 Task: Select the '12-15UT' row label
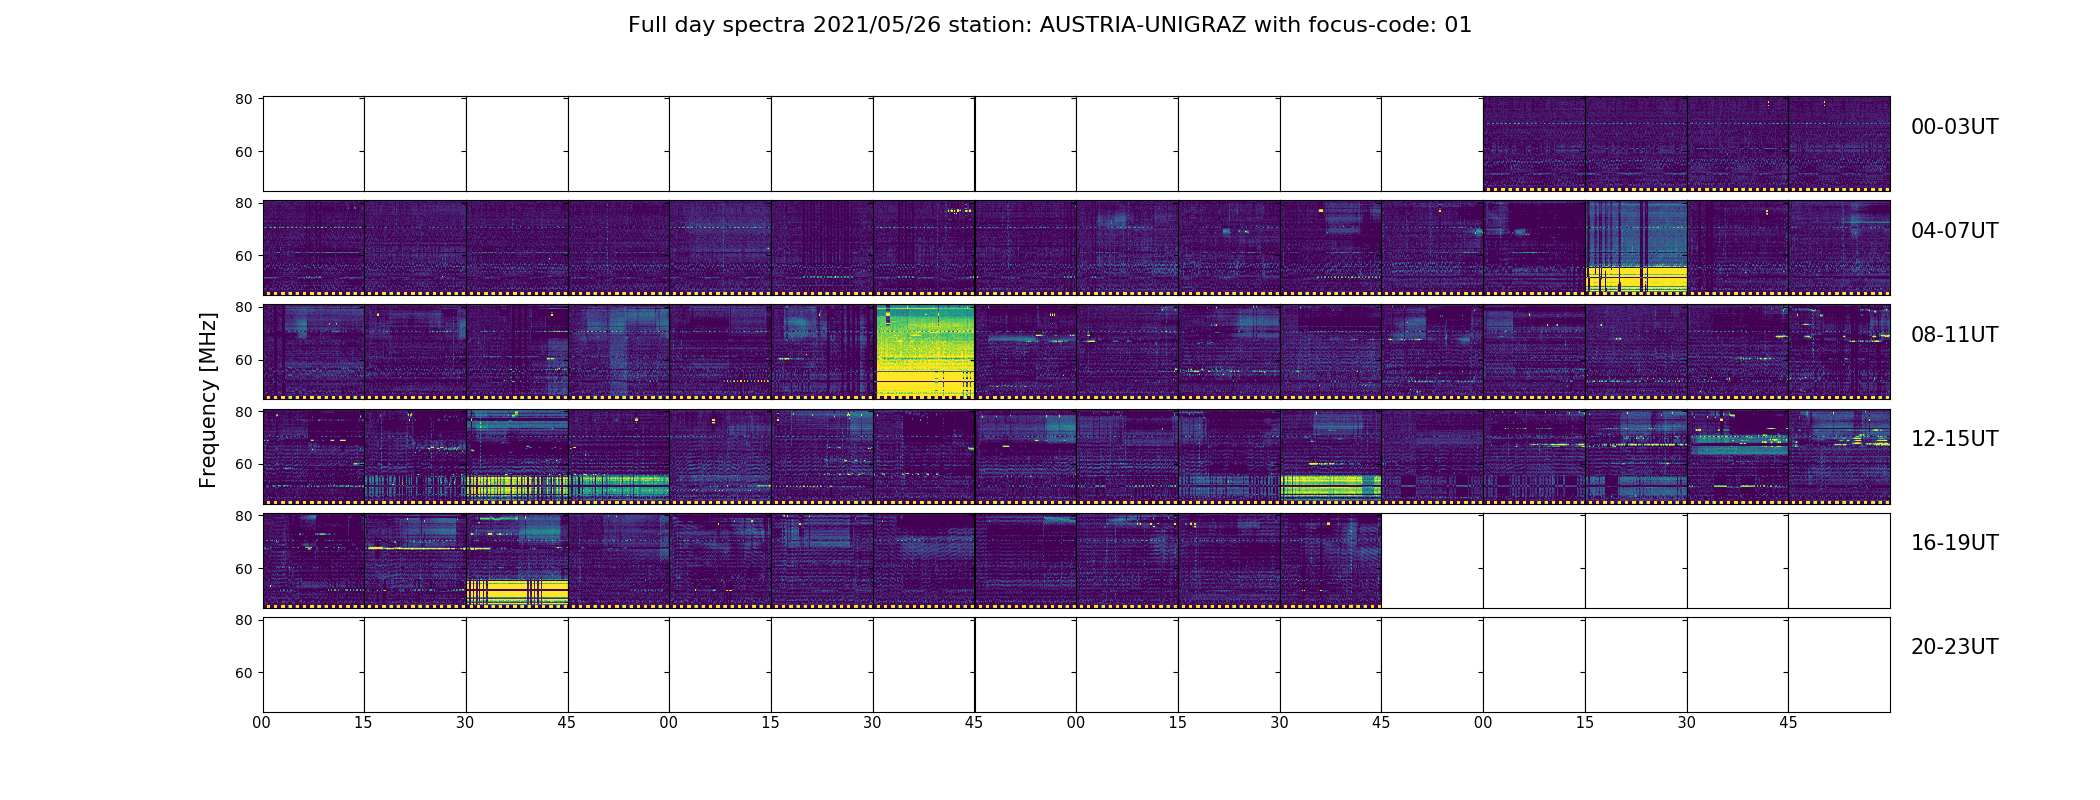click(1954, 439)
